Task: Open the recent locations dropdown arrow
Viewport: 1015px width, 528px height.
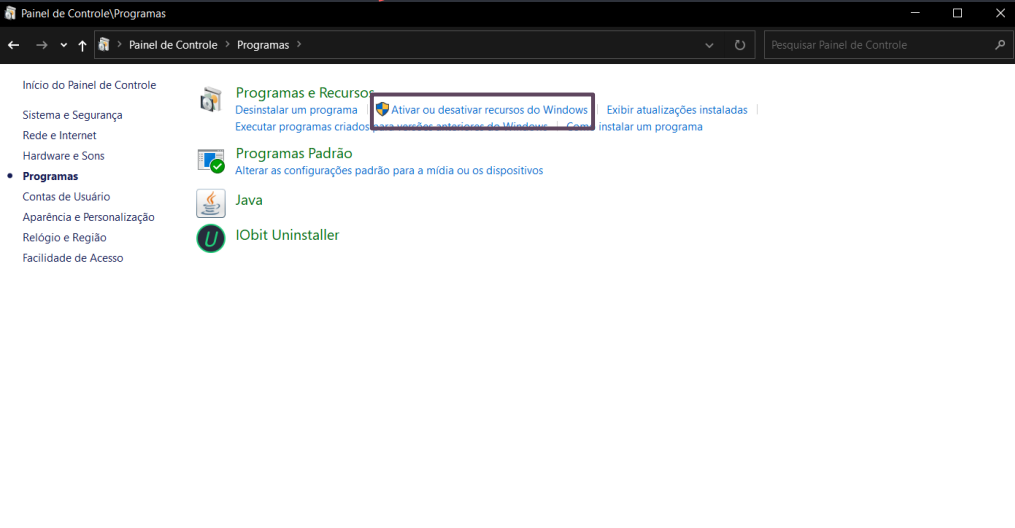Action: [x=63, y=45]
